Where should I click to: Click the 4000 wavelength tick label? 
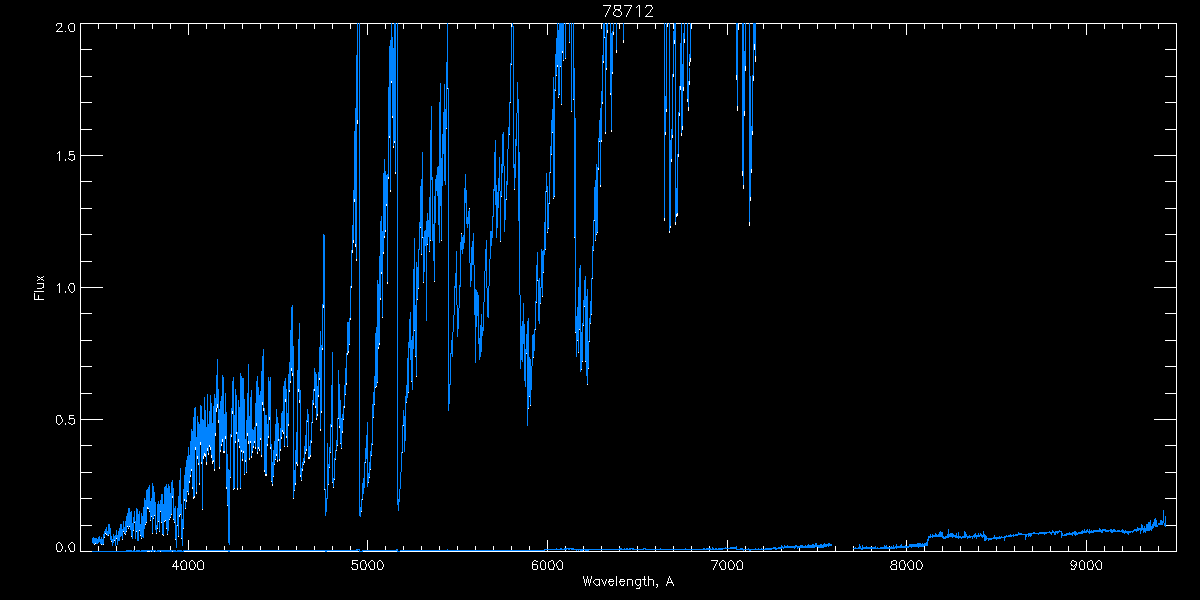click(188, 565)
